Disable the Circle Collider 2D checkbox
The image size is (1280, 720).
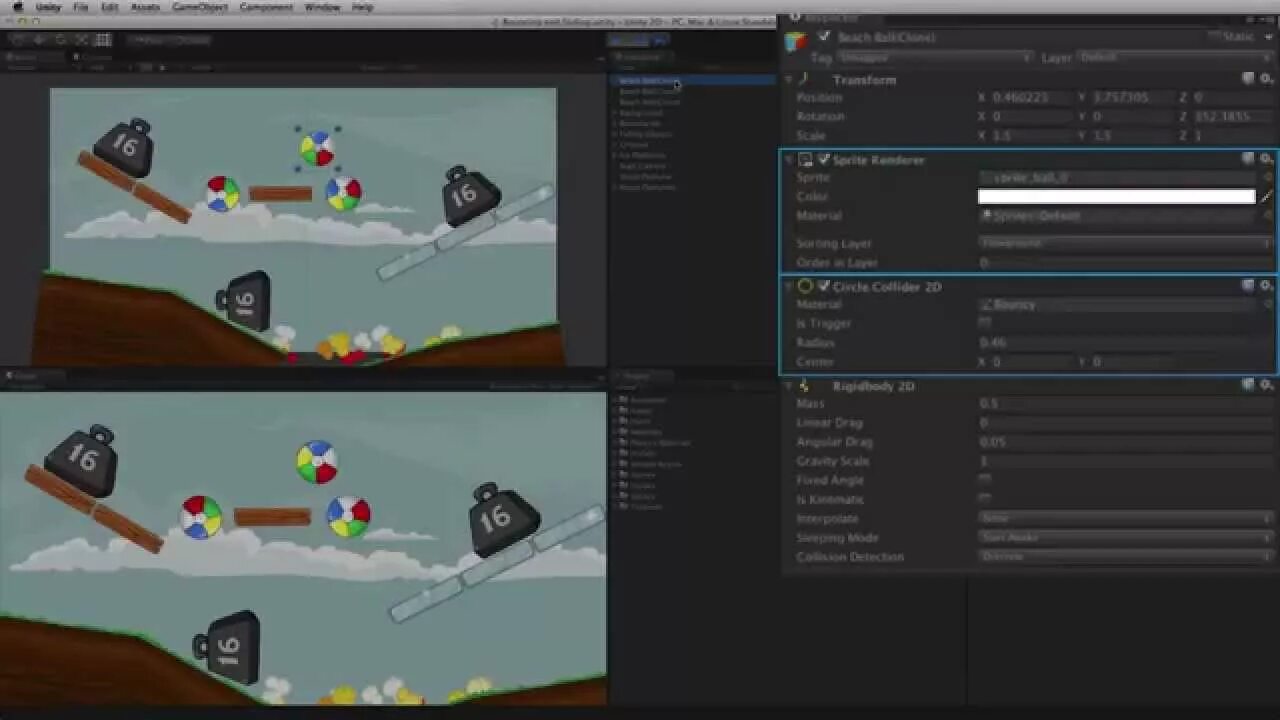pyautogui.click(x=824, y=287)
